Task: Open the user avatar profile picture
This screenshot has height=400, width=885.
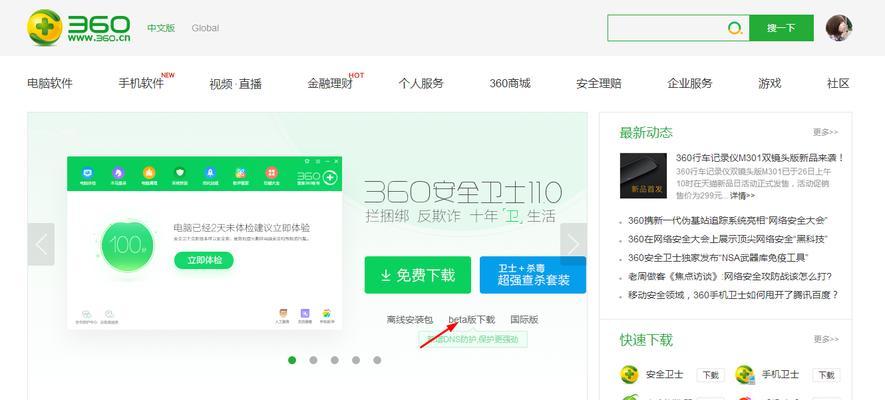Action: click(839, 28)
